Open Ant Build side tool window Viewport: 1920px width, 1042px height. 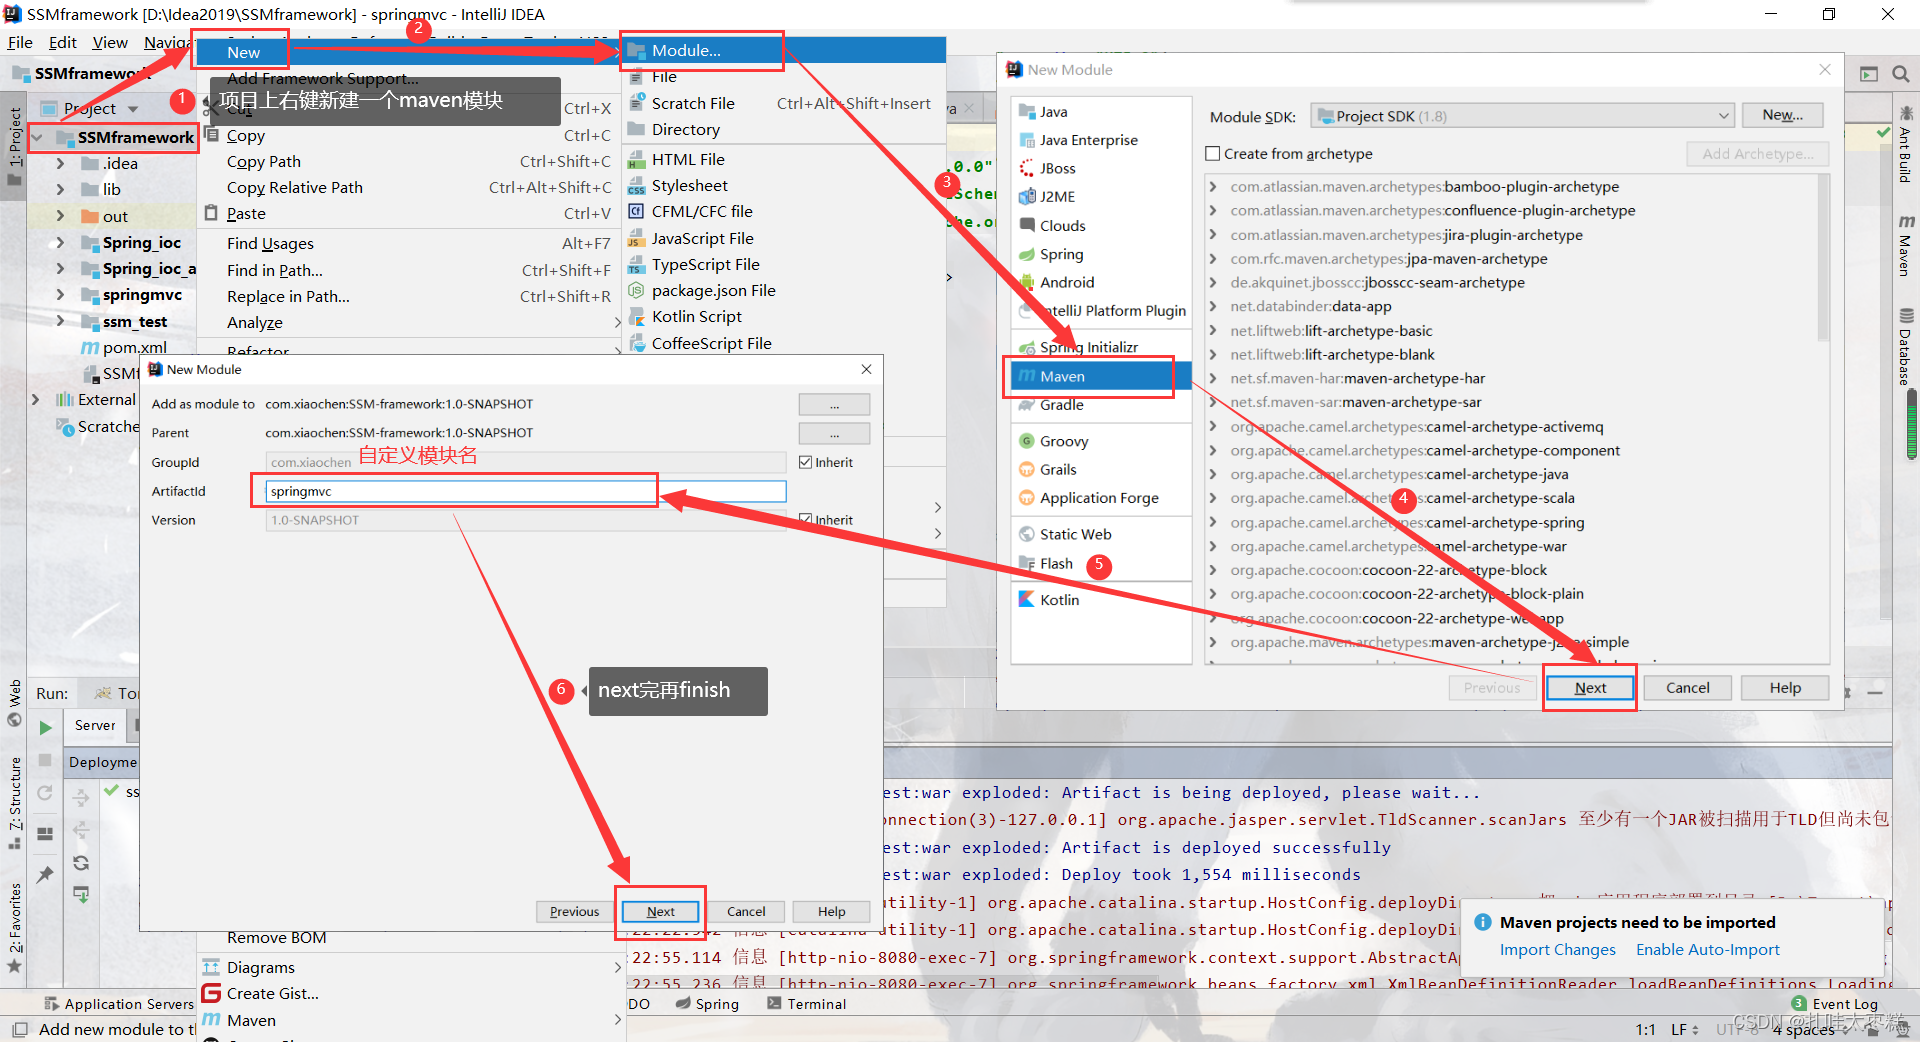pos(1905,145)
